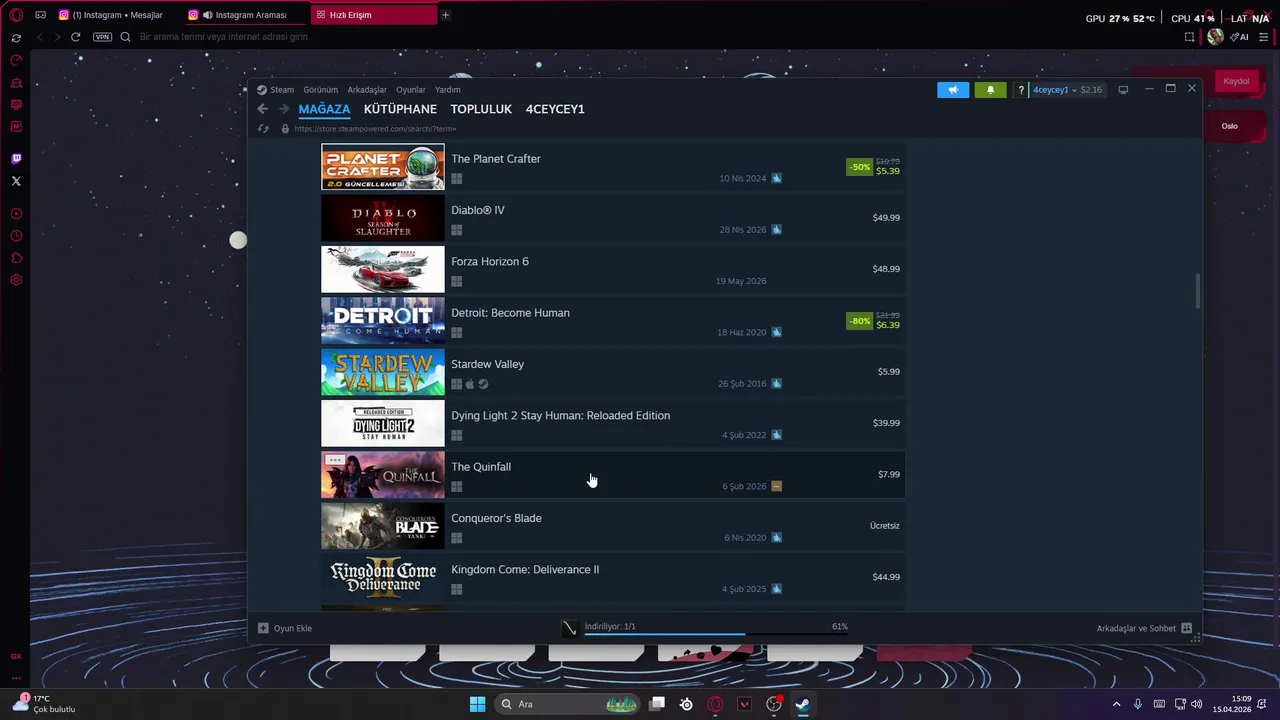Open Opera Easy Setup menu icon
This screenshot has width=1280, height=720.
coord(1263,37)
